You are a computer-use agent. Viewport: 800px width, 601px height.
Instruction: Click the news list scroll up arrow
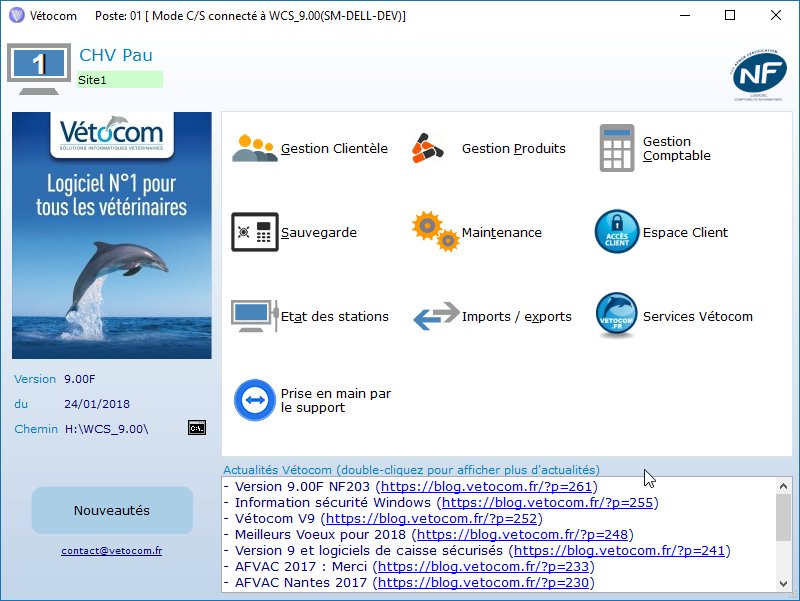click(x=783, y=486)
